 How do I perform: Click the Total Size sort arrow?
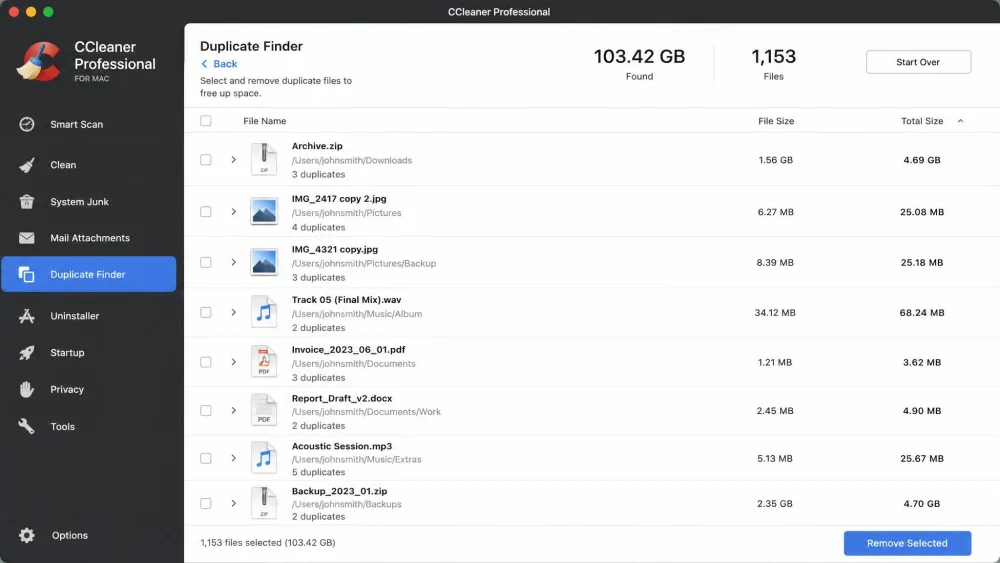(x=960, y=121)
